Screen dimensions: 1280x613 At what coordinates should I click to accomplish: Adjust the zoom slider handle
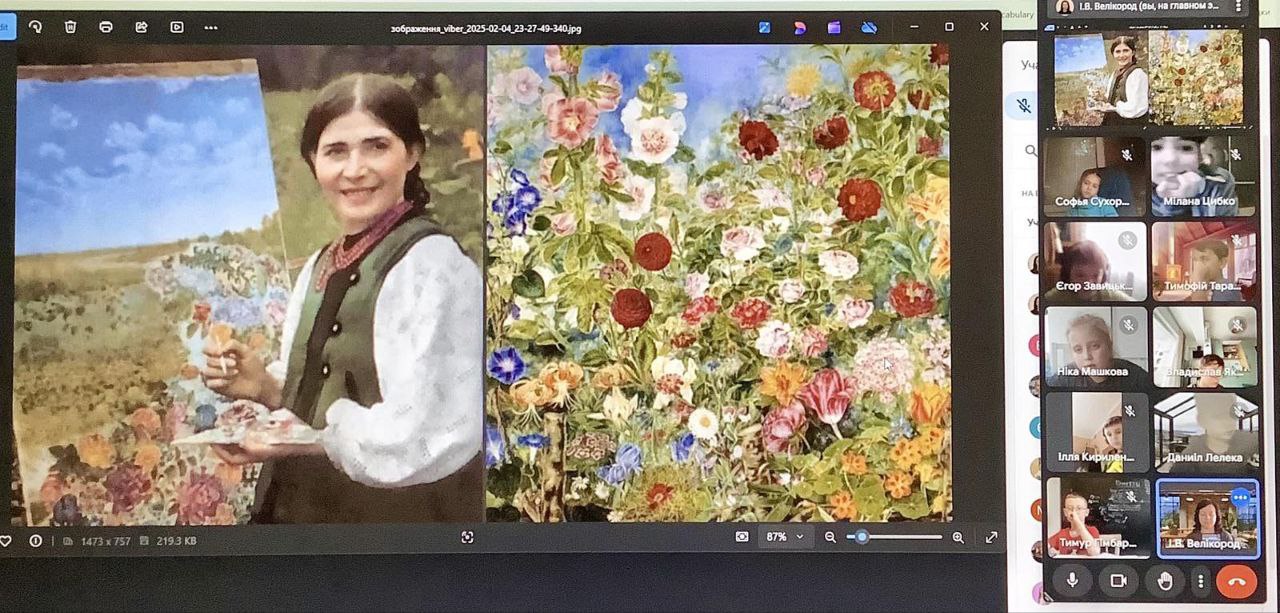pos(862,537)
